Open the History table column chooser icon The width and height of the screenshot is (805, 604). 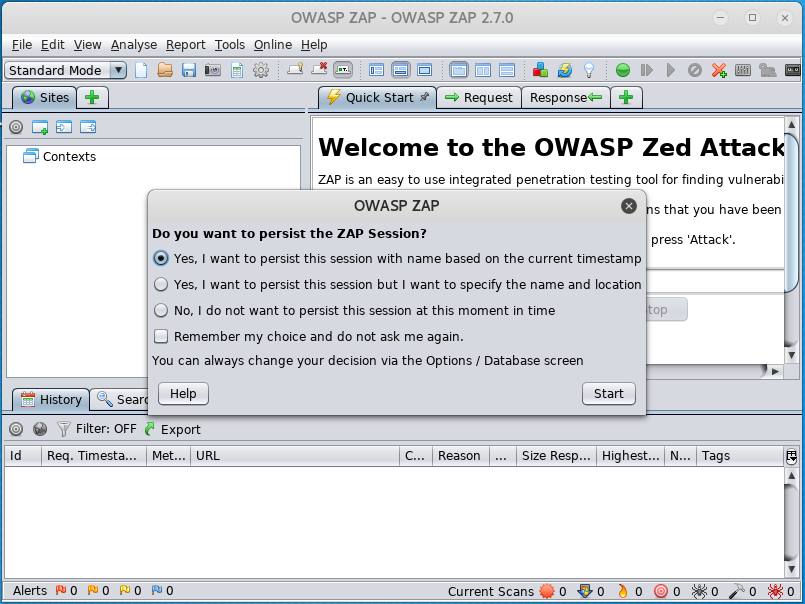[x=791, y=456]
